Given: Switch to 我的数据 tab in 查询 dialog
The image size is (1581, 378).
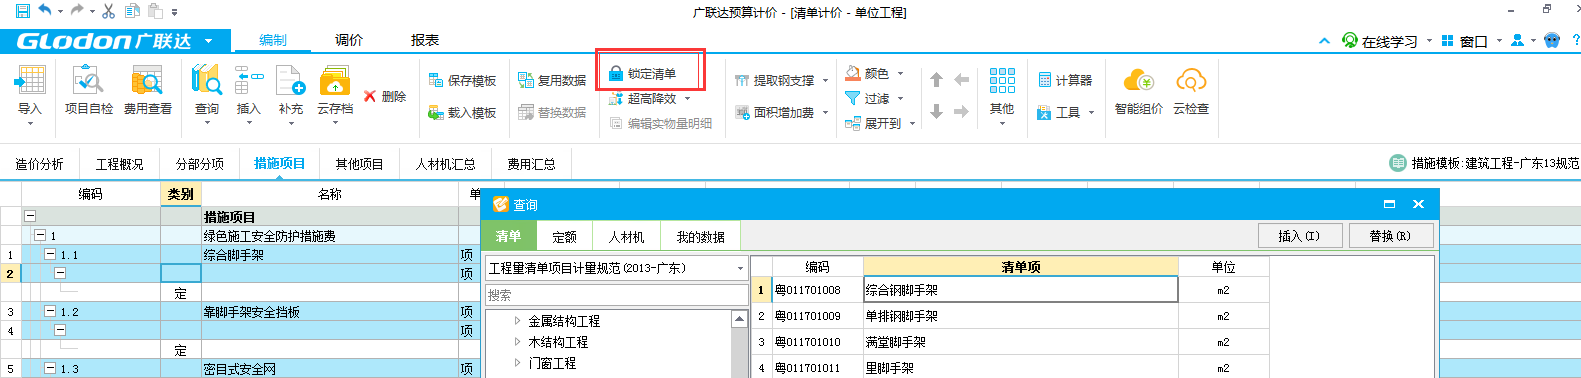Looking at the screenshot, I should click(x=700, y=237).
